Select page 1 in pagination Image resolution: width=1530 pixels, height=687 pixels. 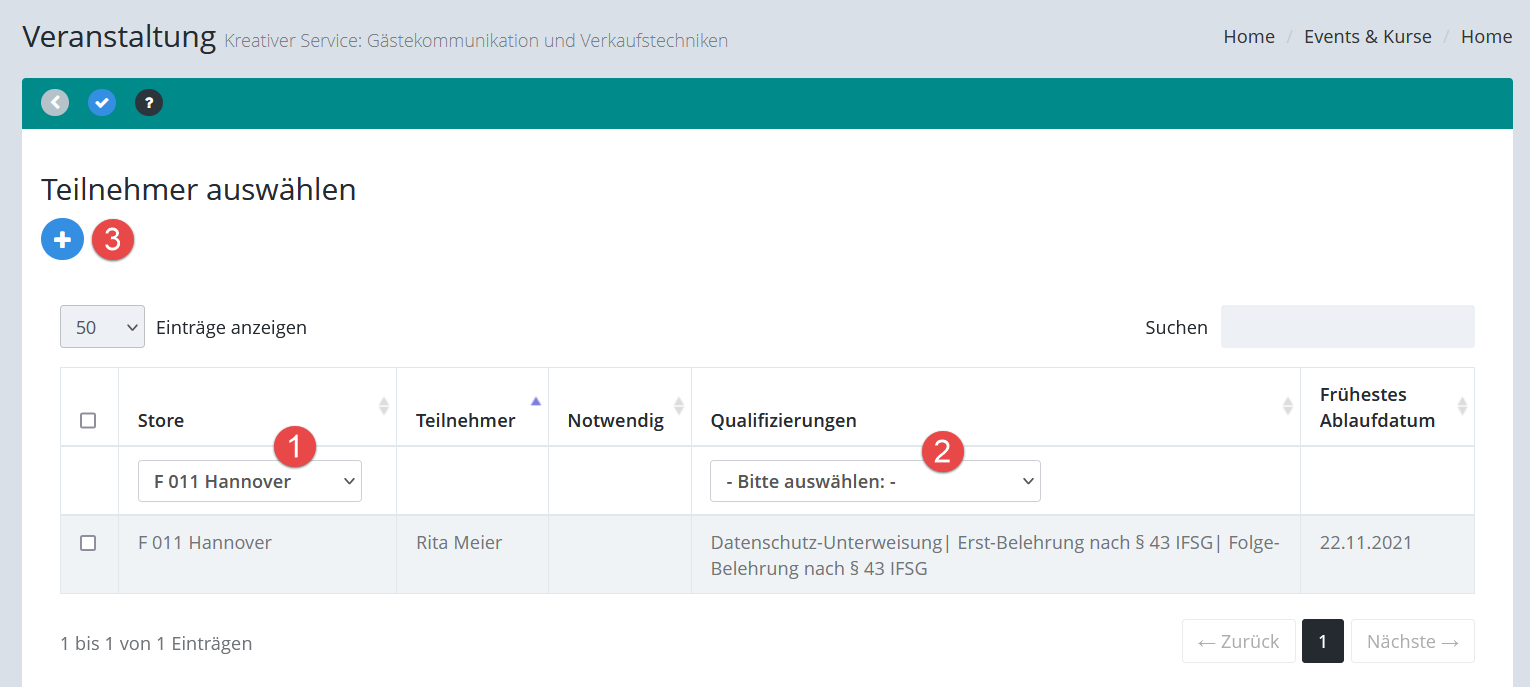[x=1322, y=641]
